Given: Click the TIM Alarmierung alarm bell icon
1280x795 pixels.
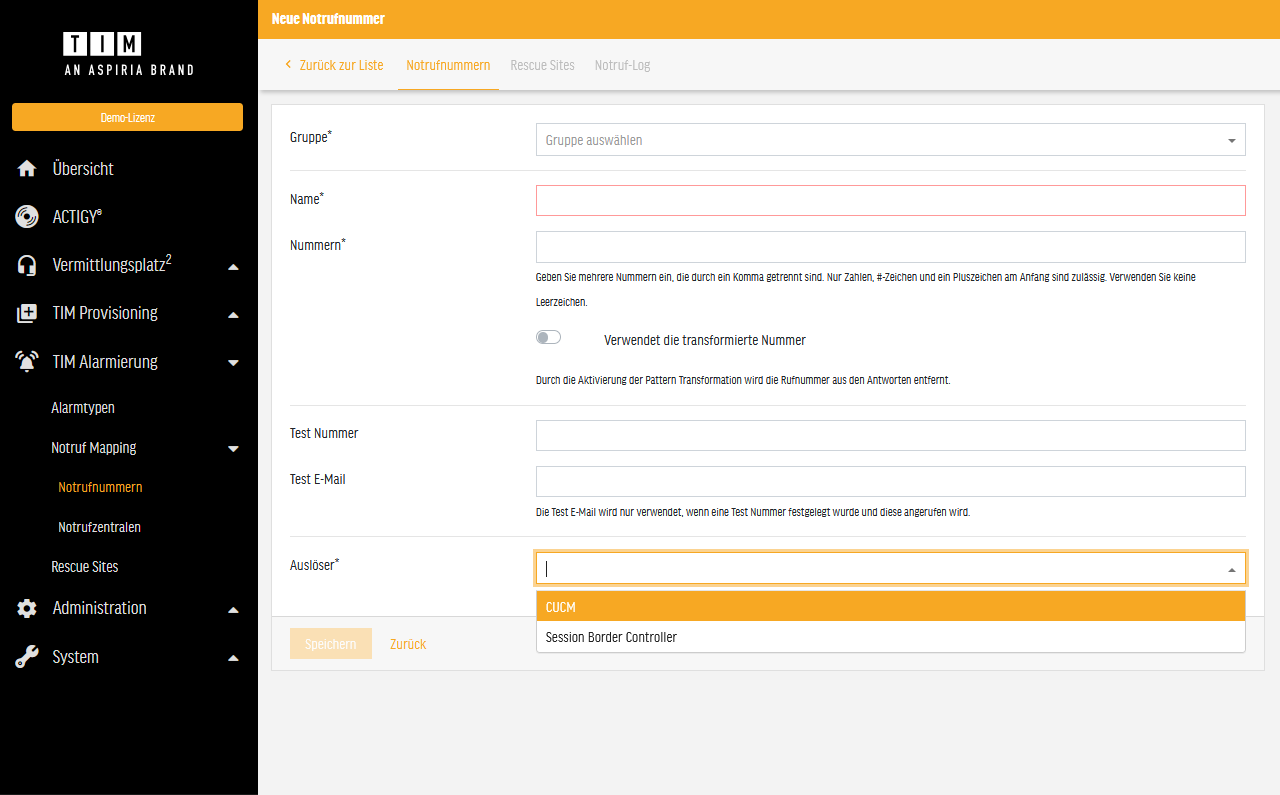Looking at the screenshot, I should (x=27, y=362).
